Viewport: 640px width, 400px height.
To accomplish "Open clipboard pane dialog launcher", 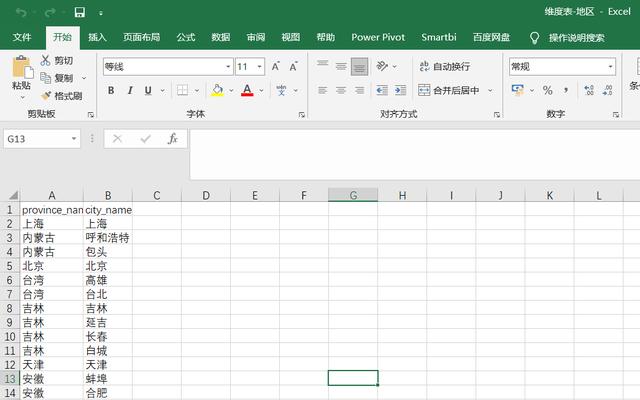I will pos(91,115).
